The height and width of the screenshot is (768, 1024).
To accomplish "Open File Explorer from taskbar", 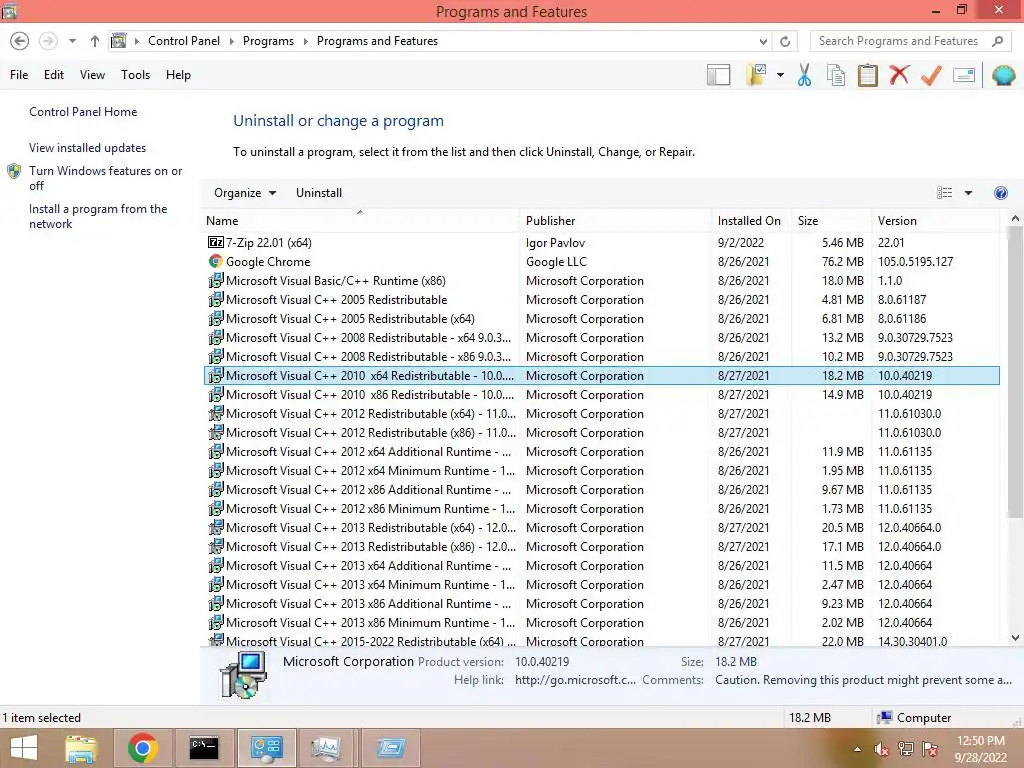I will (81, 748).
